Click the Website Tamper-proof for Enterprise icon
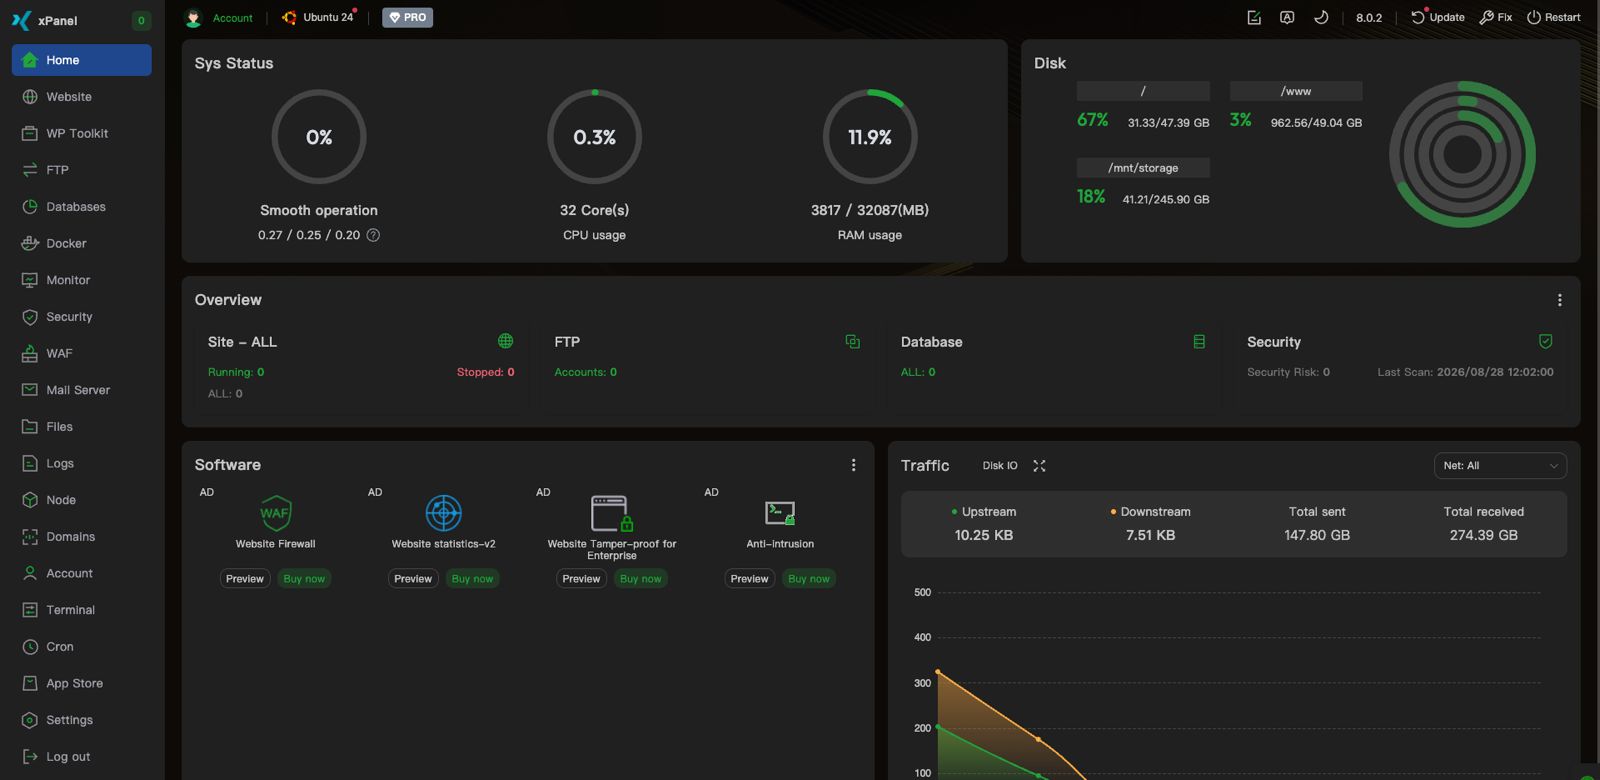This screenshot has width=1600, height=780. 612,513
